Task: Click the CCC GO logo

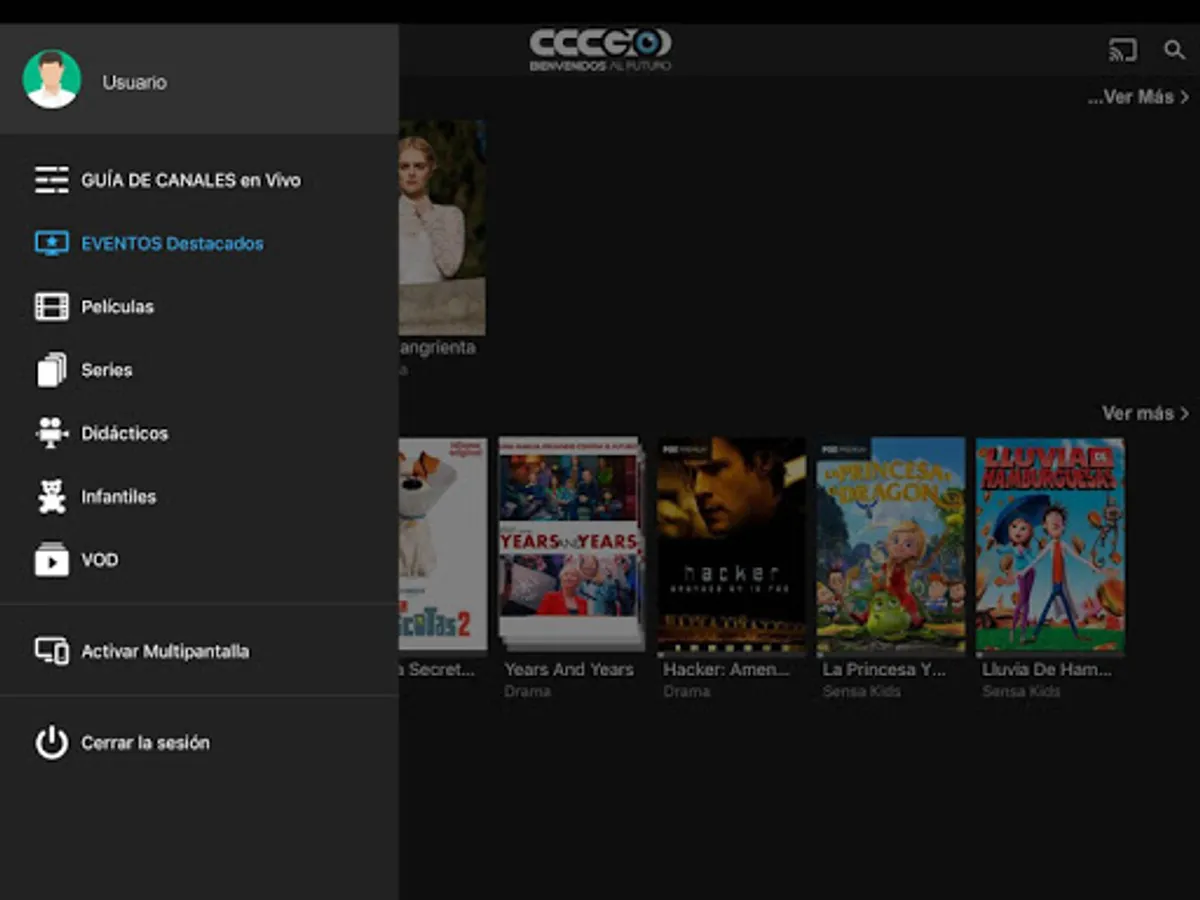Action: click(600, 50)
